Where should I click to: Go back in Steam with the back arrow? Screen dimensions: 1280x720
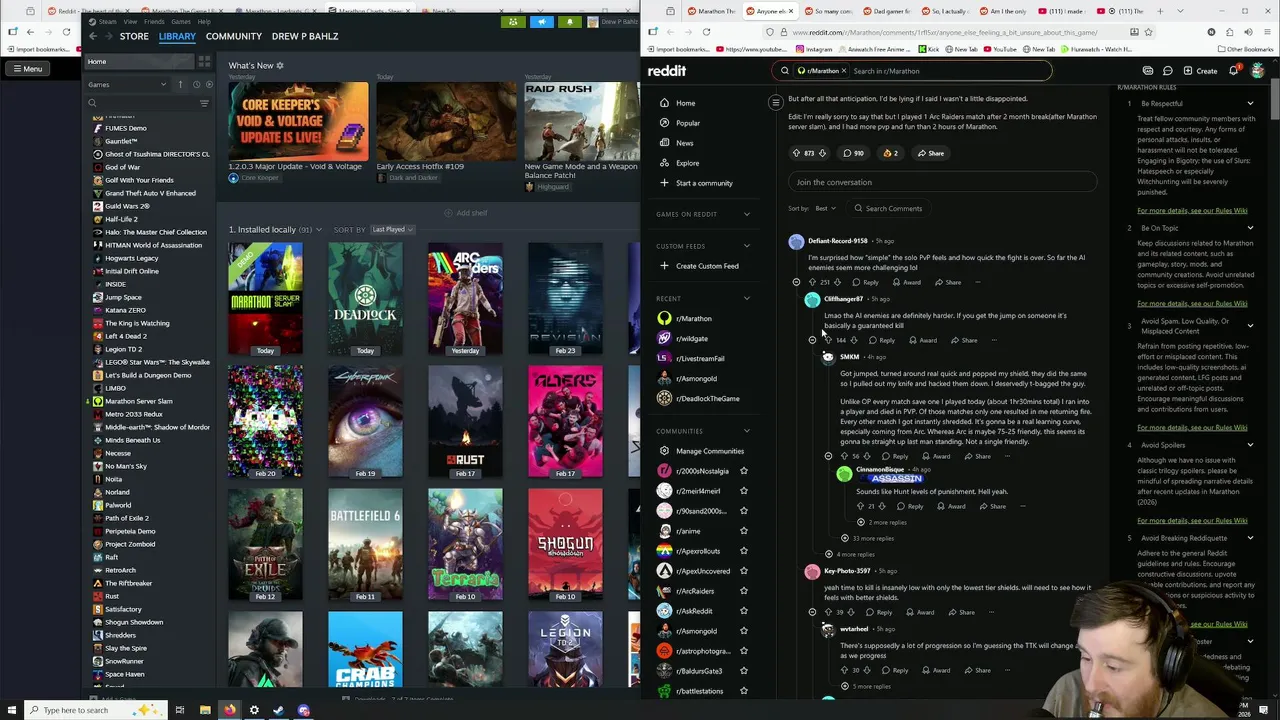(93, 36)
